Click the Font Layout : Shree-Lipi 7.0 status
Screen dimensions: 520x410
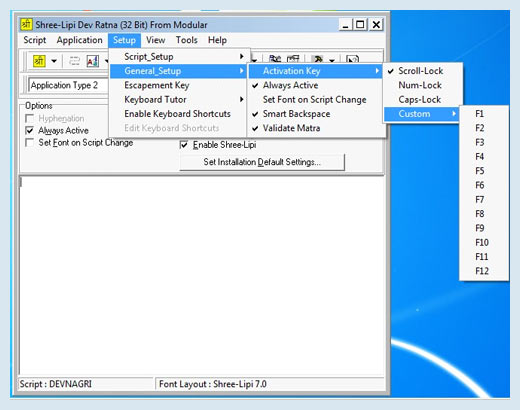271,384
